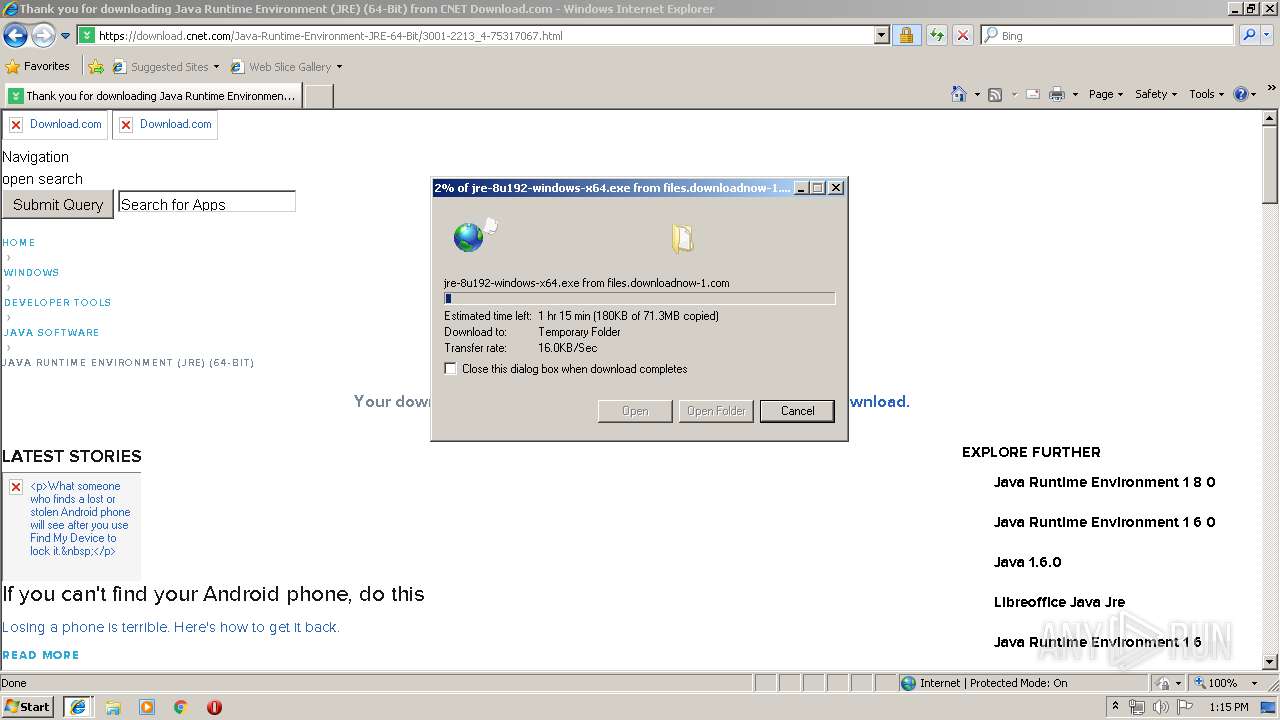The image size is (1280, 720).
Task: Open the privacy lock status dropdown
Action: coord(1168,683)
